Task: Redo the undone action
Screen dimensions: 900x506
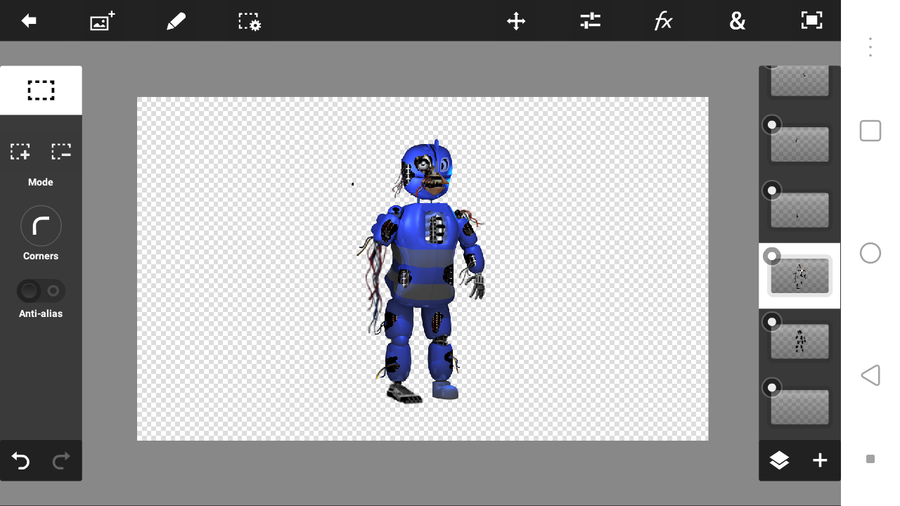Action: (x=61, y=461)
